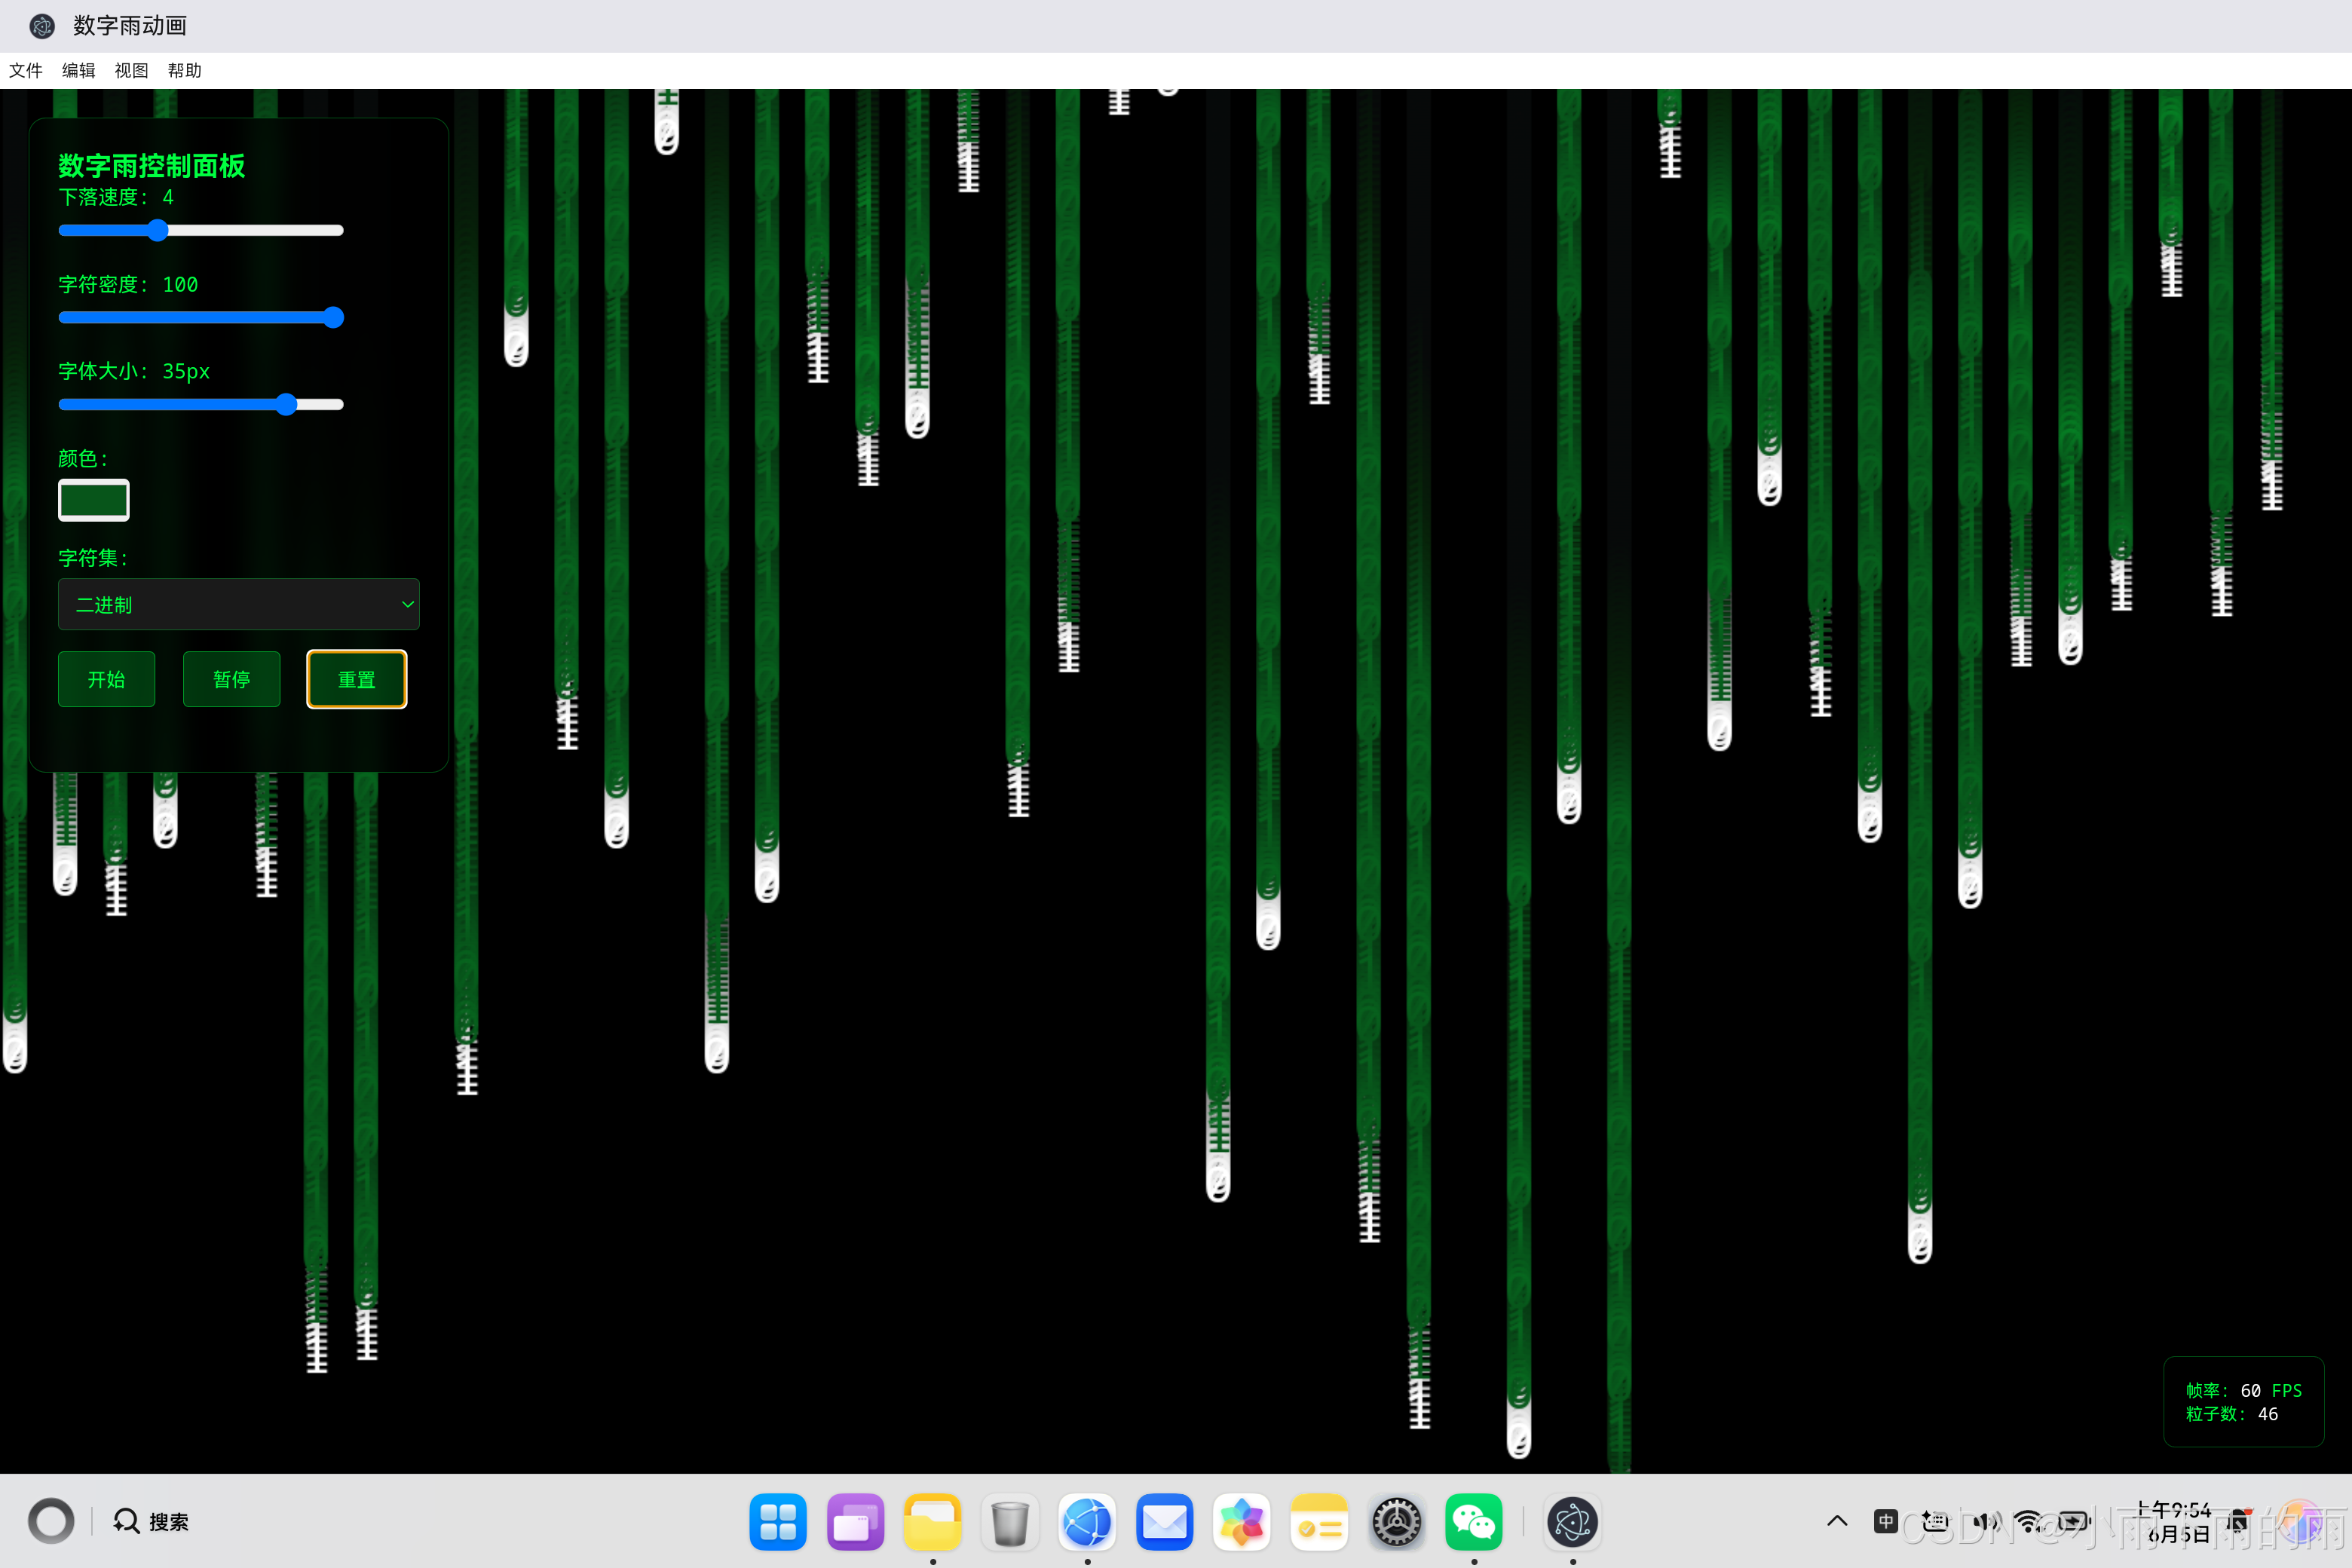
Task: Expand the system tray up arrow
Action: pyautogui.click(x=1837, y=1521)
